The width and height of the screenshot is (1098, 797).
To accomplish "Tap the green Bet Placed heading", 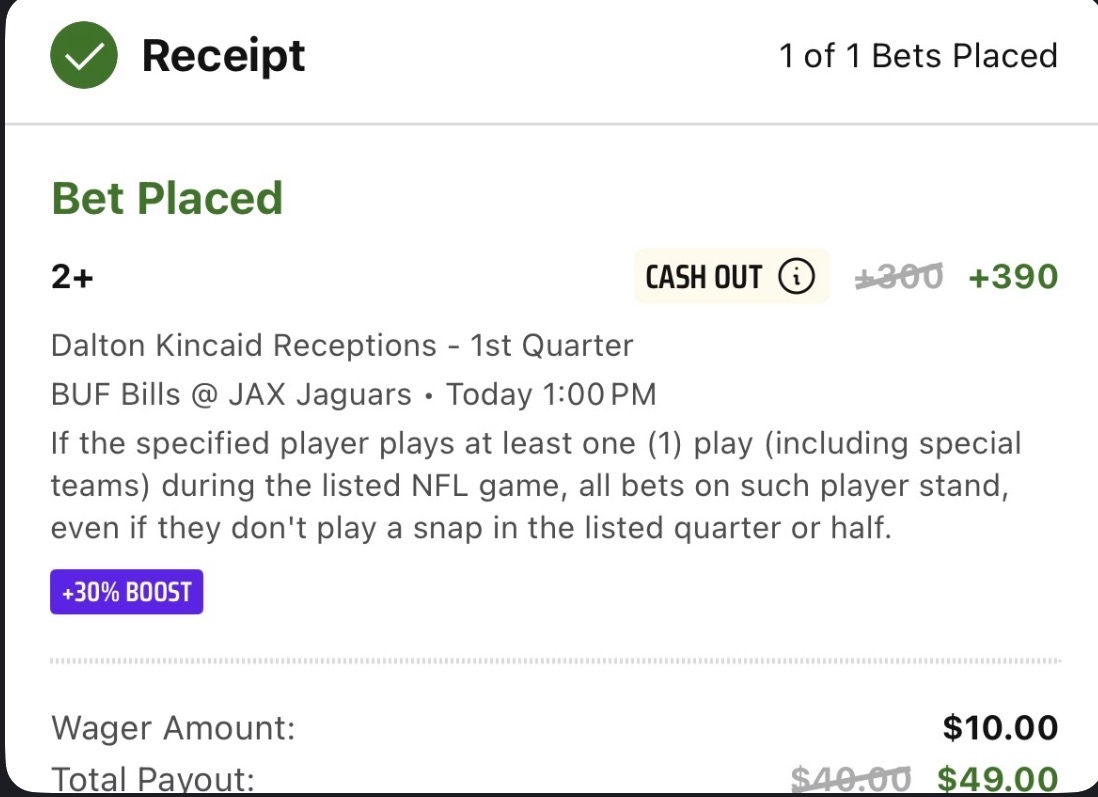I will (167, 198).
